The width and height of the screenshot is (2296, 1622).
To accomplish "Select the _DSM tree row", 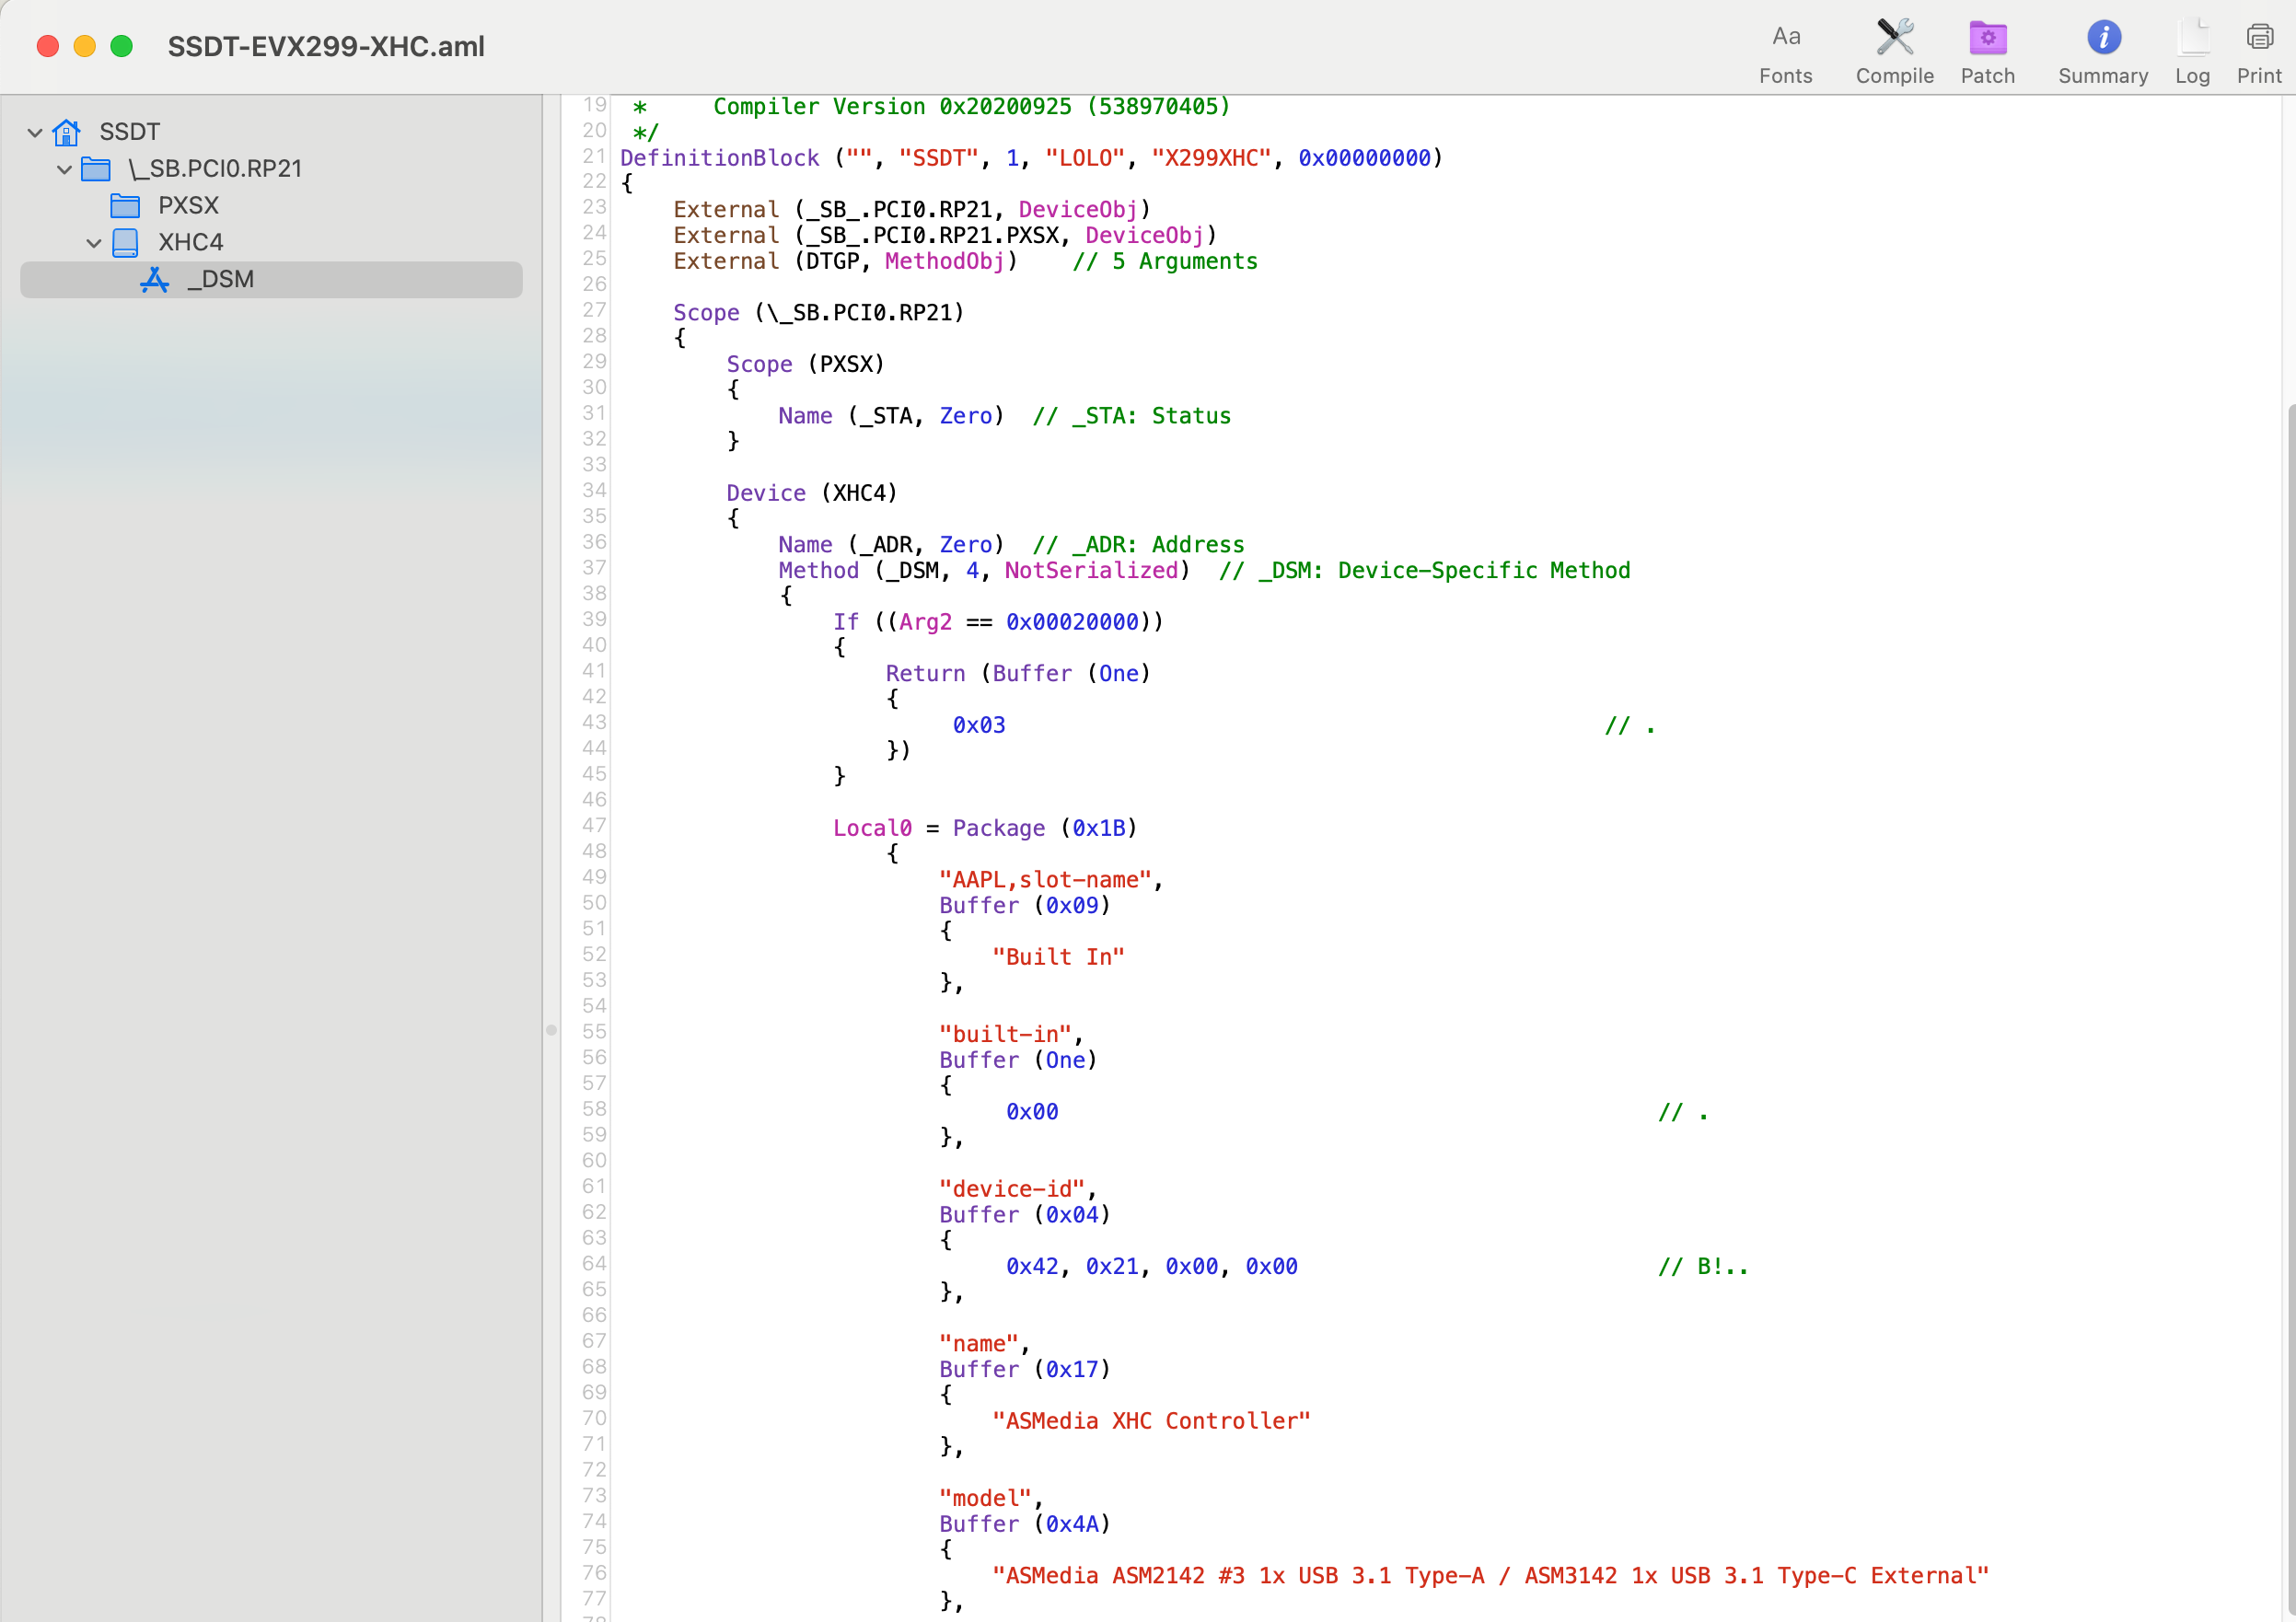I will [x=271, y=279].
